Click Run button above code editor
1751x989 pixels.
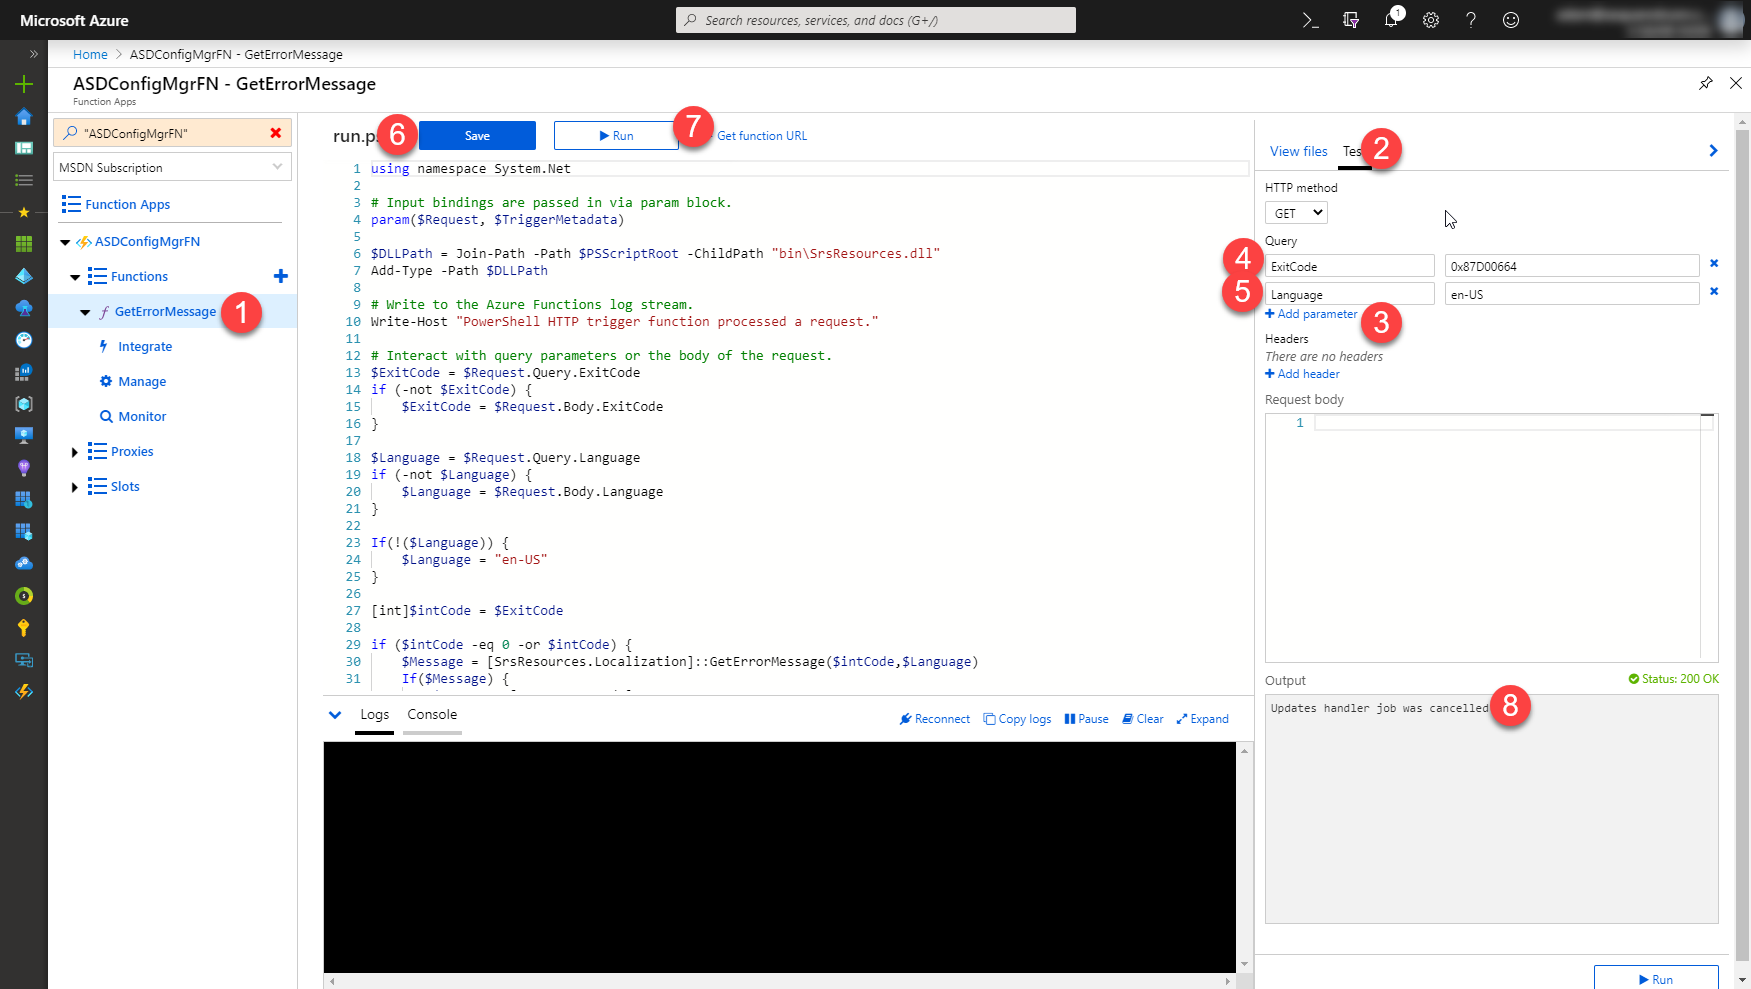pos(616,135)
